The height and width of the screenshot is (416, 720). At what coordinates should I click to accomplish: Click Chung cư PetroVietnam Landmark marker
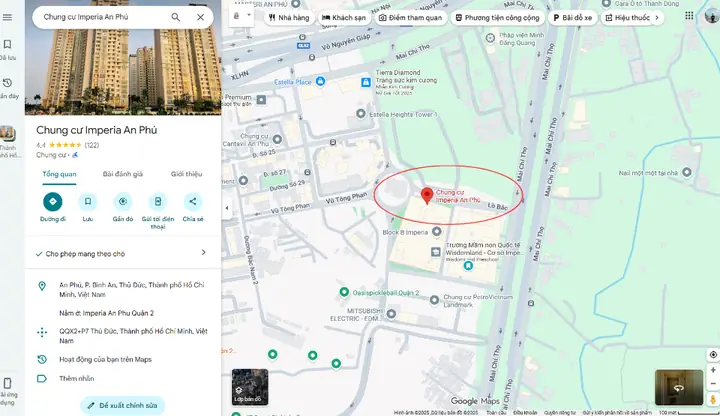coord(434,300)
